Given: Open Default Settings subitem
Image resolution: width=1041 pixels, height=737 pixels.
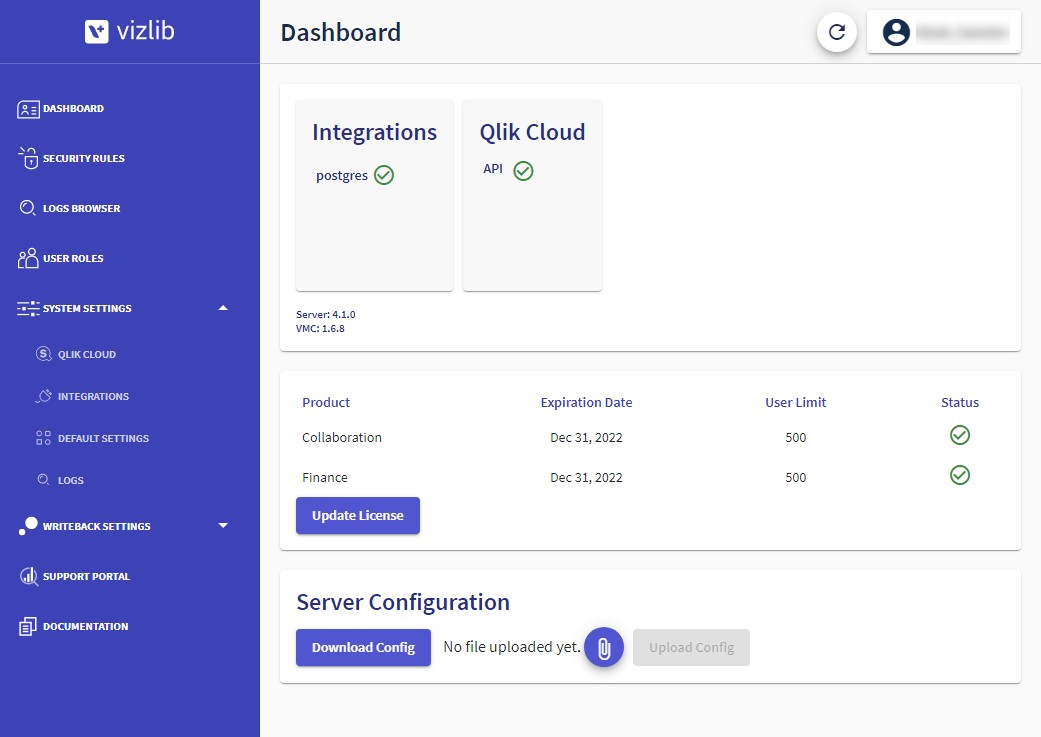Looking at the screenshot, I should (103, 438).
